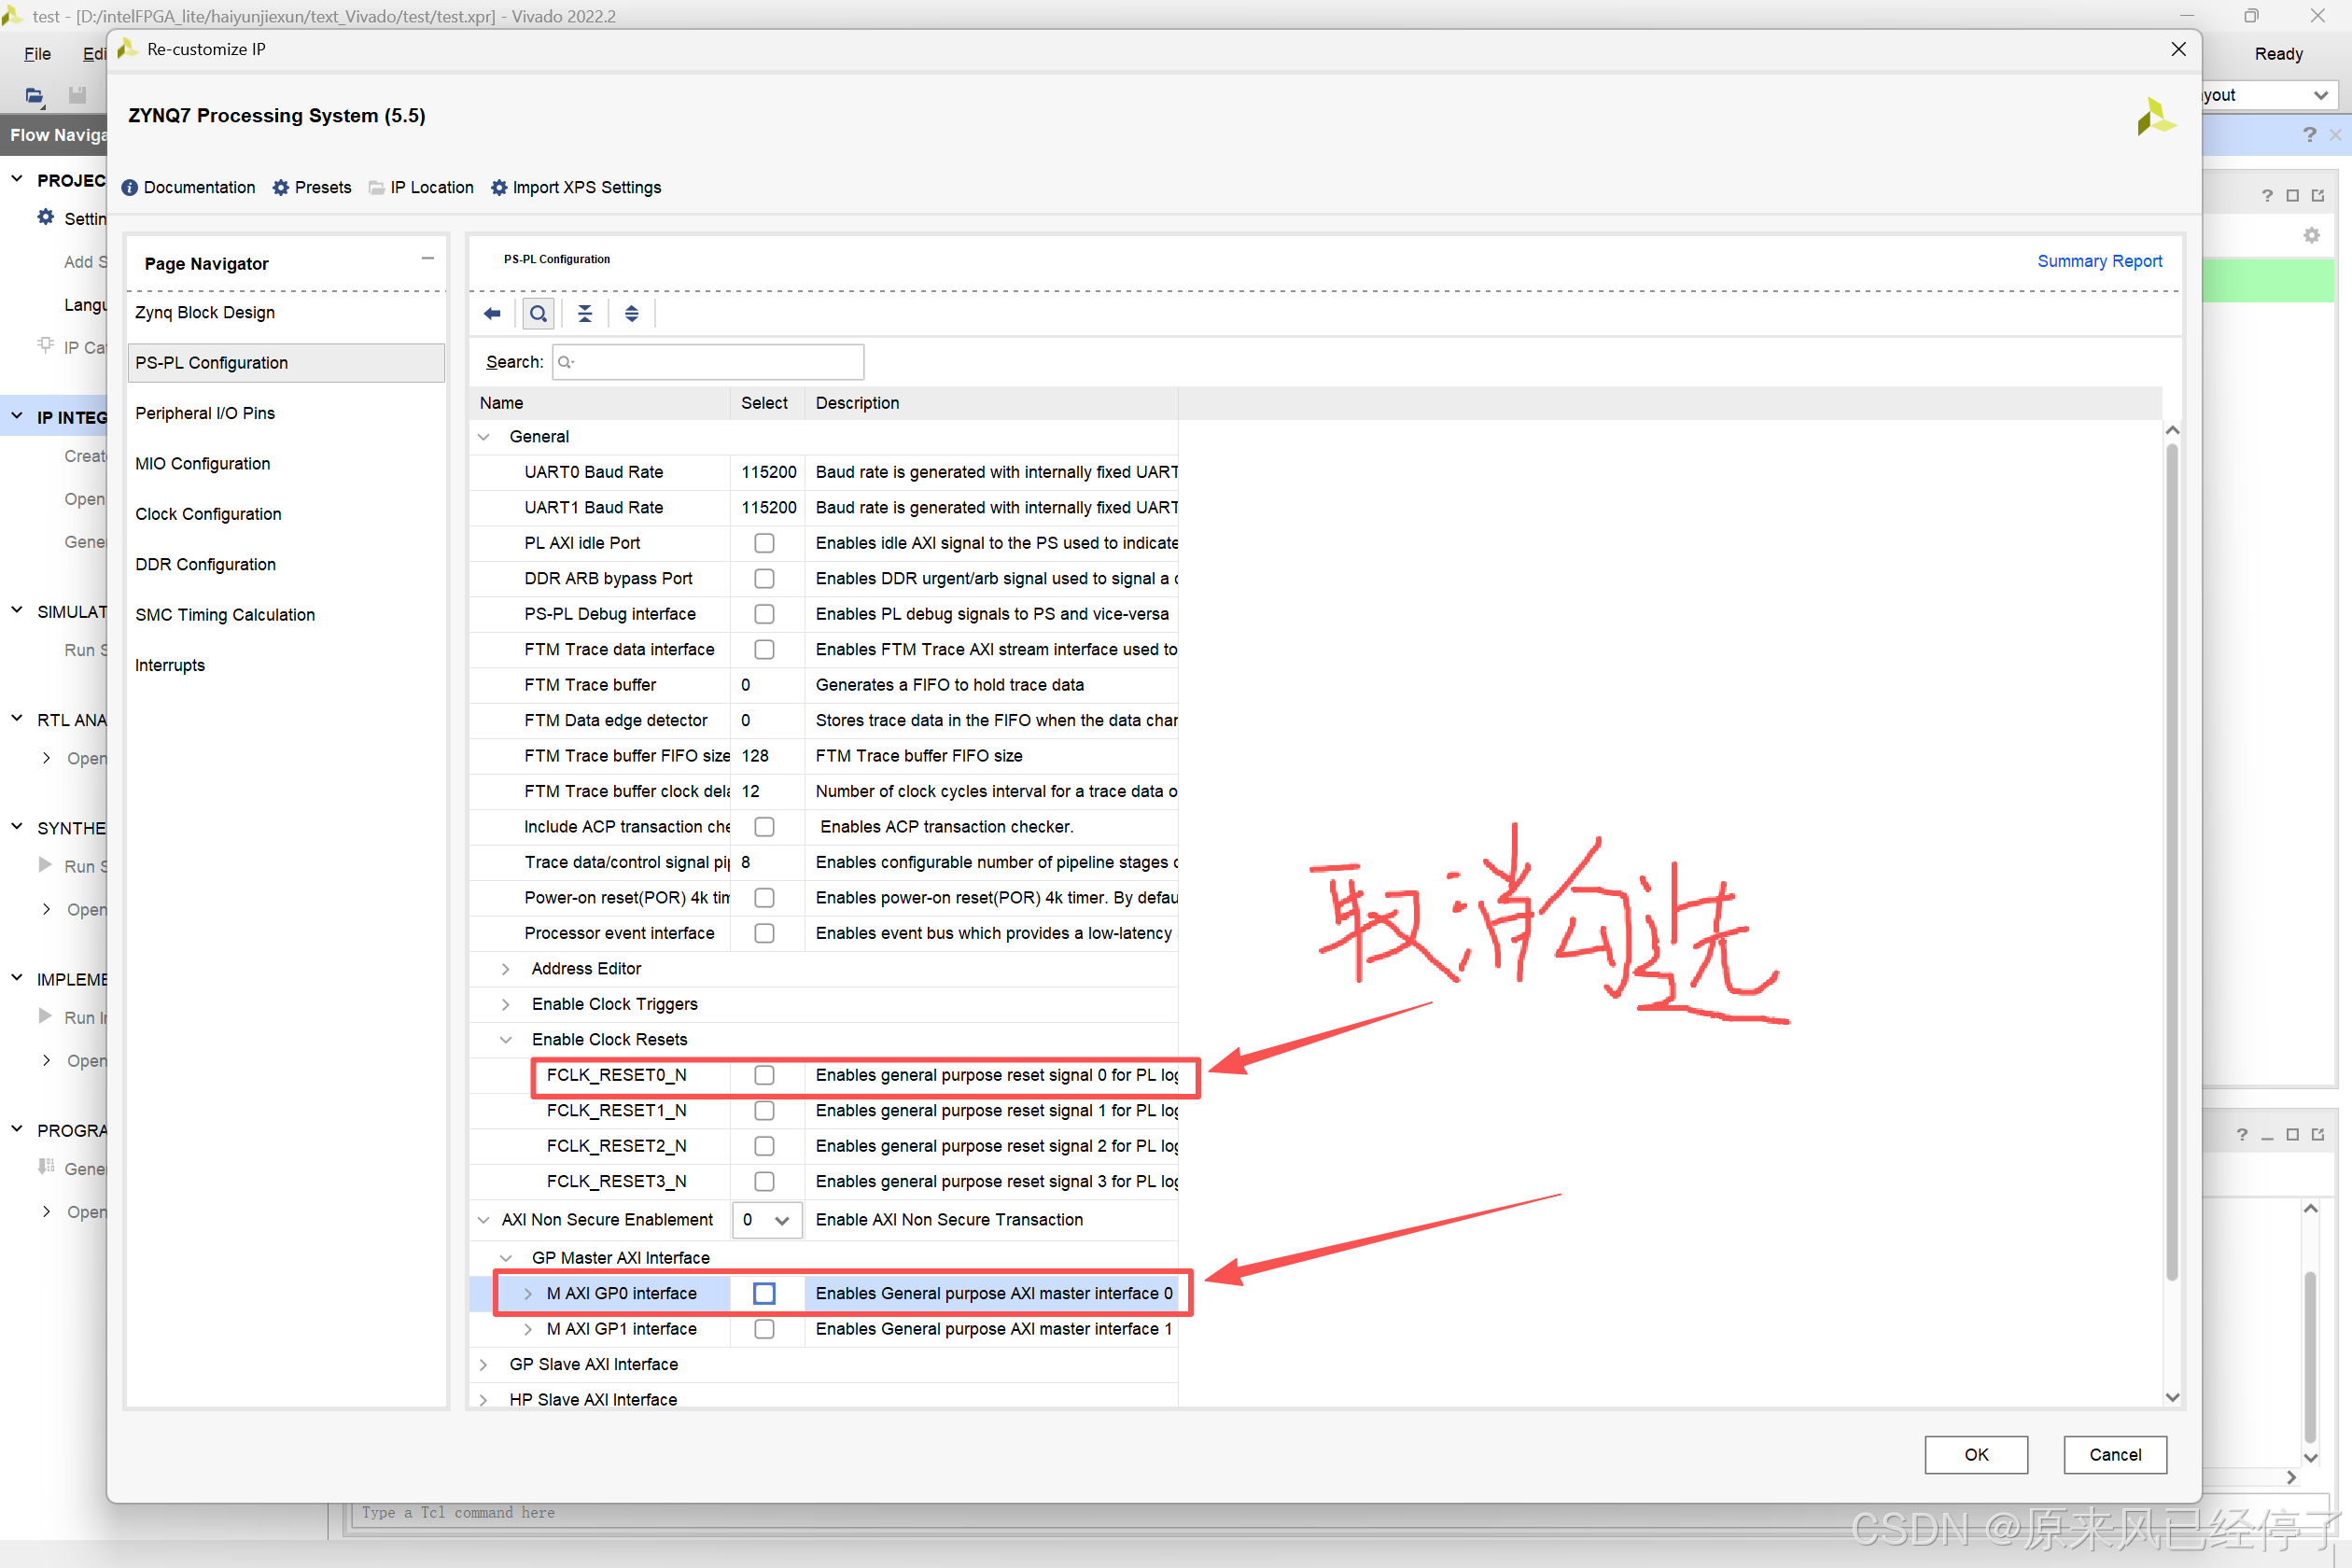The height and width of the screenshot is (1568, 2352).
Task: Open the MIO Configuration page
Action: [203, 464]
